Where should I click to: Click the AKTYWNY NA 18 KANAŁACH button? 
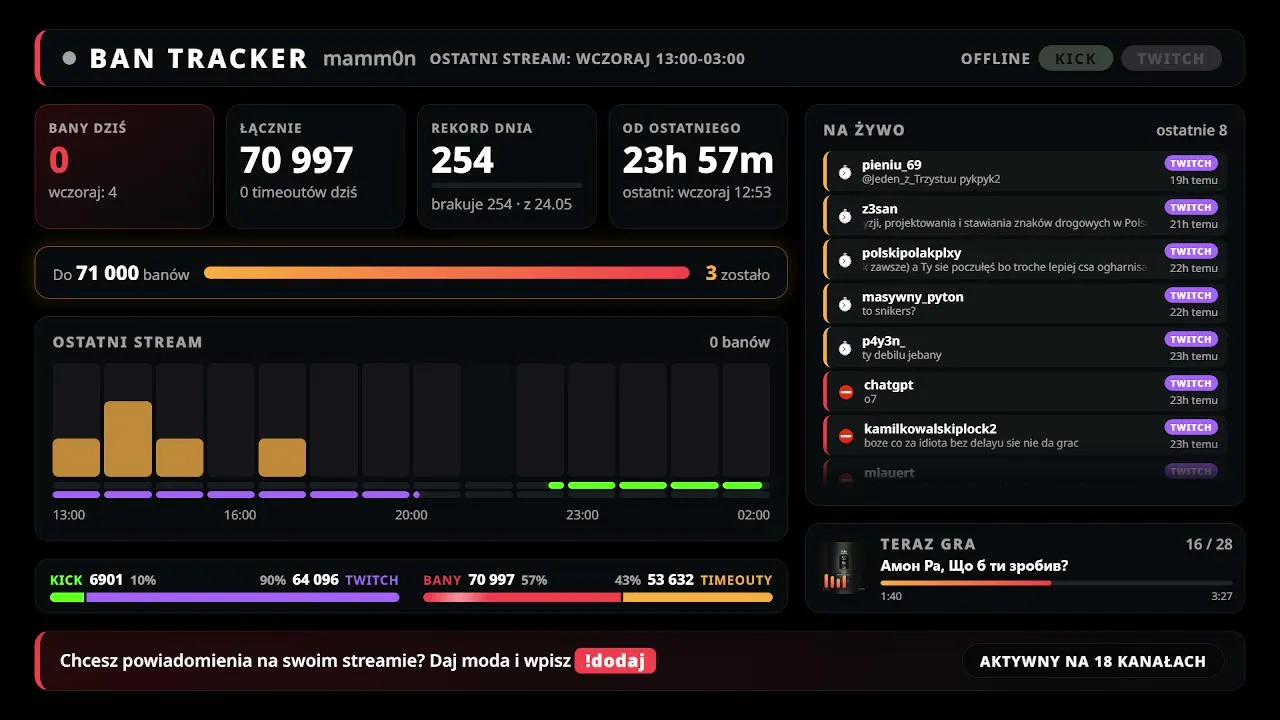point(1093,661)
